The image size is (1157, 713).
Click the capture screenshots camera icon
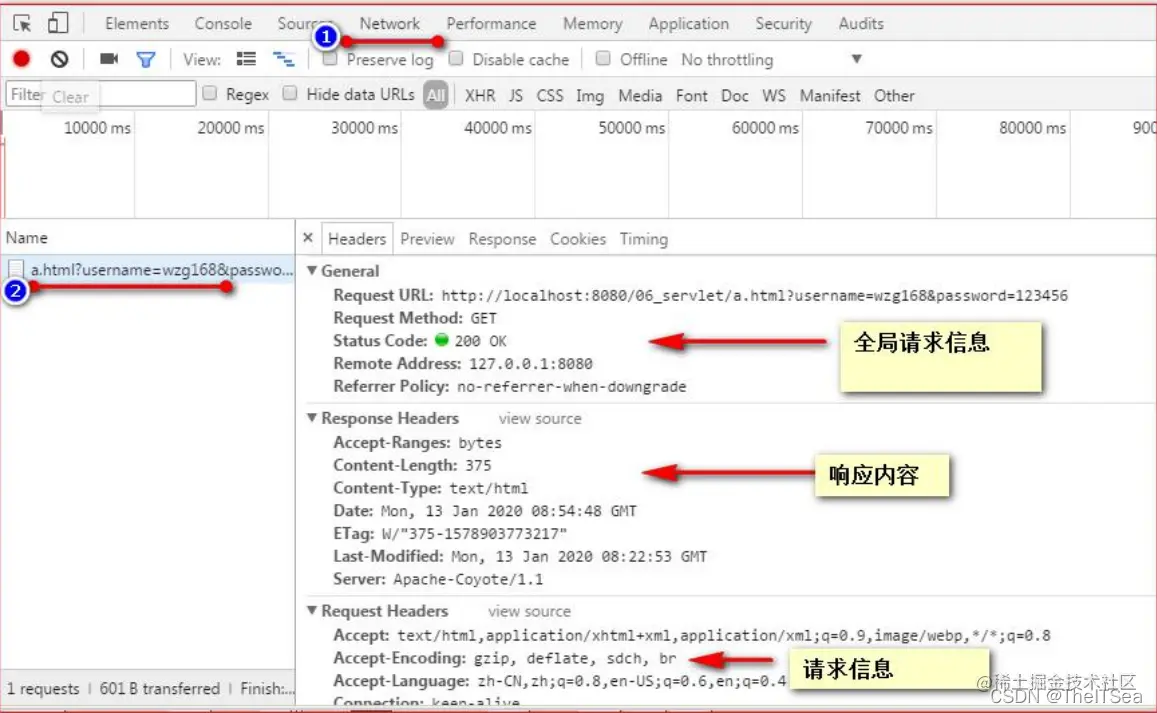tap(109, 59)
